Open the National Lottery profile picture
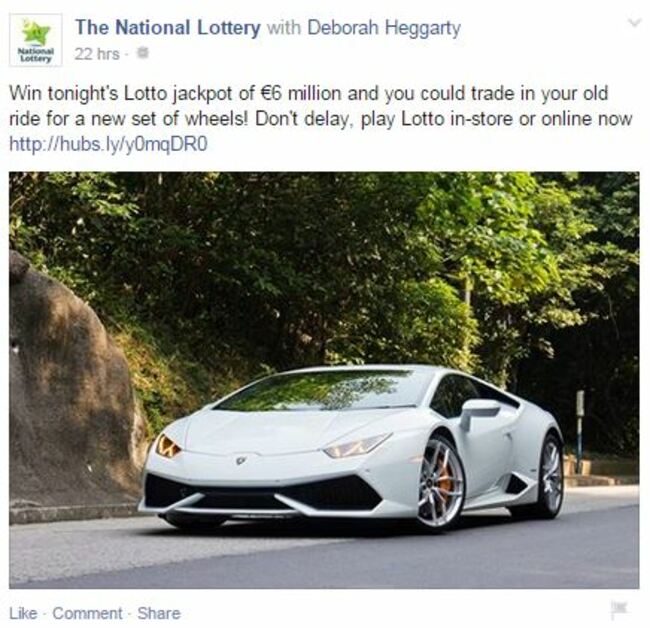This screenshot has height=628, width=650. (x=36, y=40)
